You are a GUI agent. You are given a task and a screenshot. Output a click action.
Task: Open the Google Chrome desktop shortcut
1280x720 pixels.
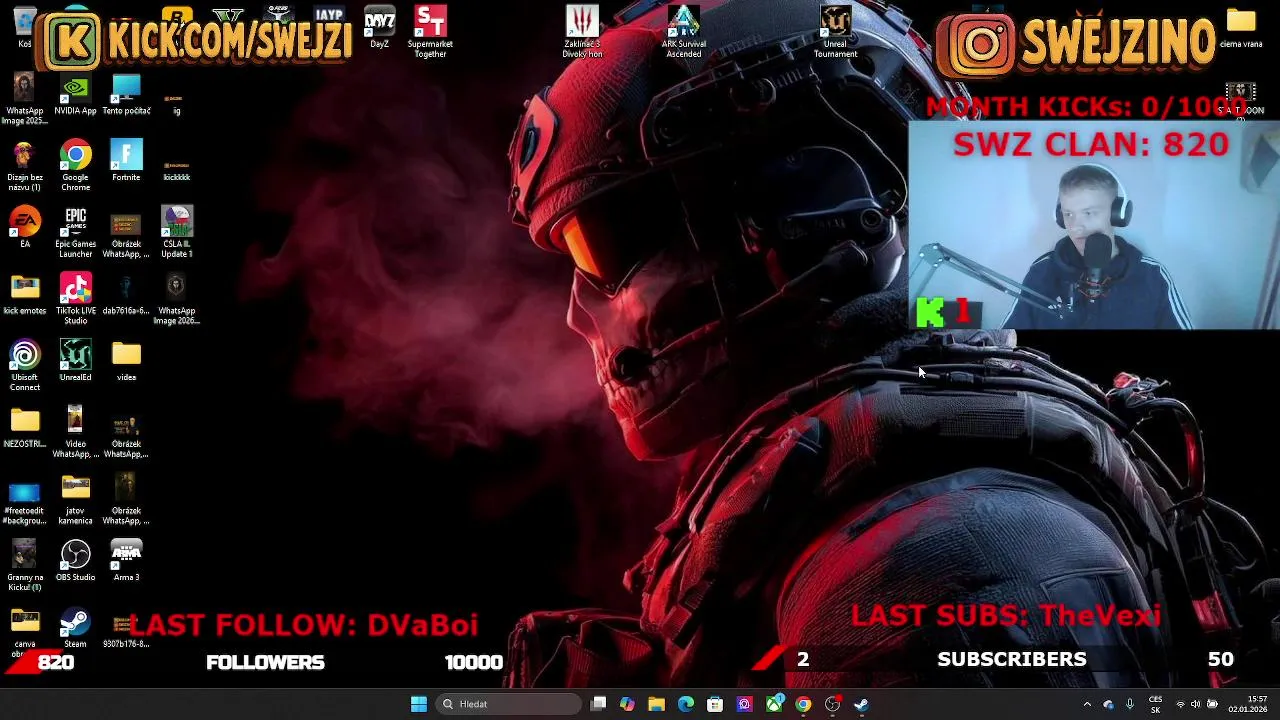click(x=75, y=165)
